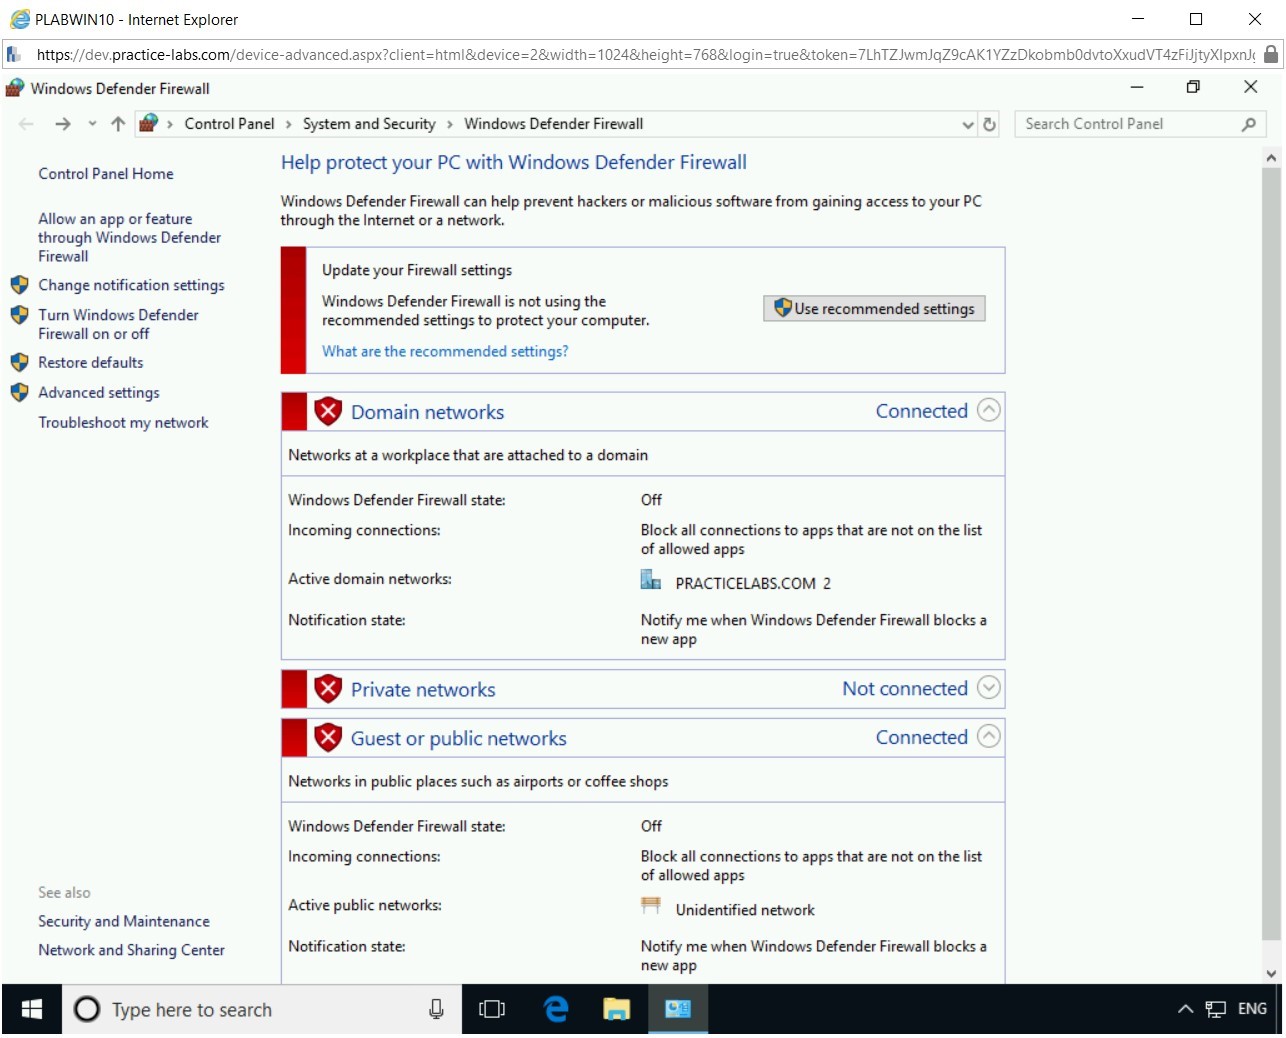This screenshot has height=1038, width=1286.
Task: Click the Windows Start button
Action: pyautogui.click(x=32, y=1009)
